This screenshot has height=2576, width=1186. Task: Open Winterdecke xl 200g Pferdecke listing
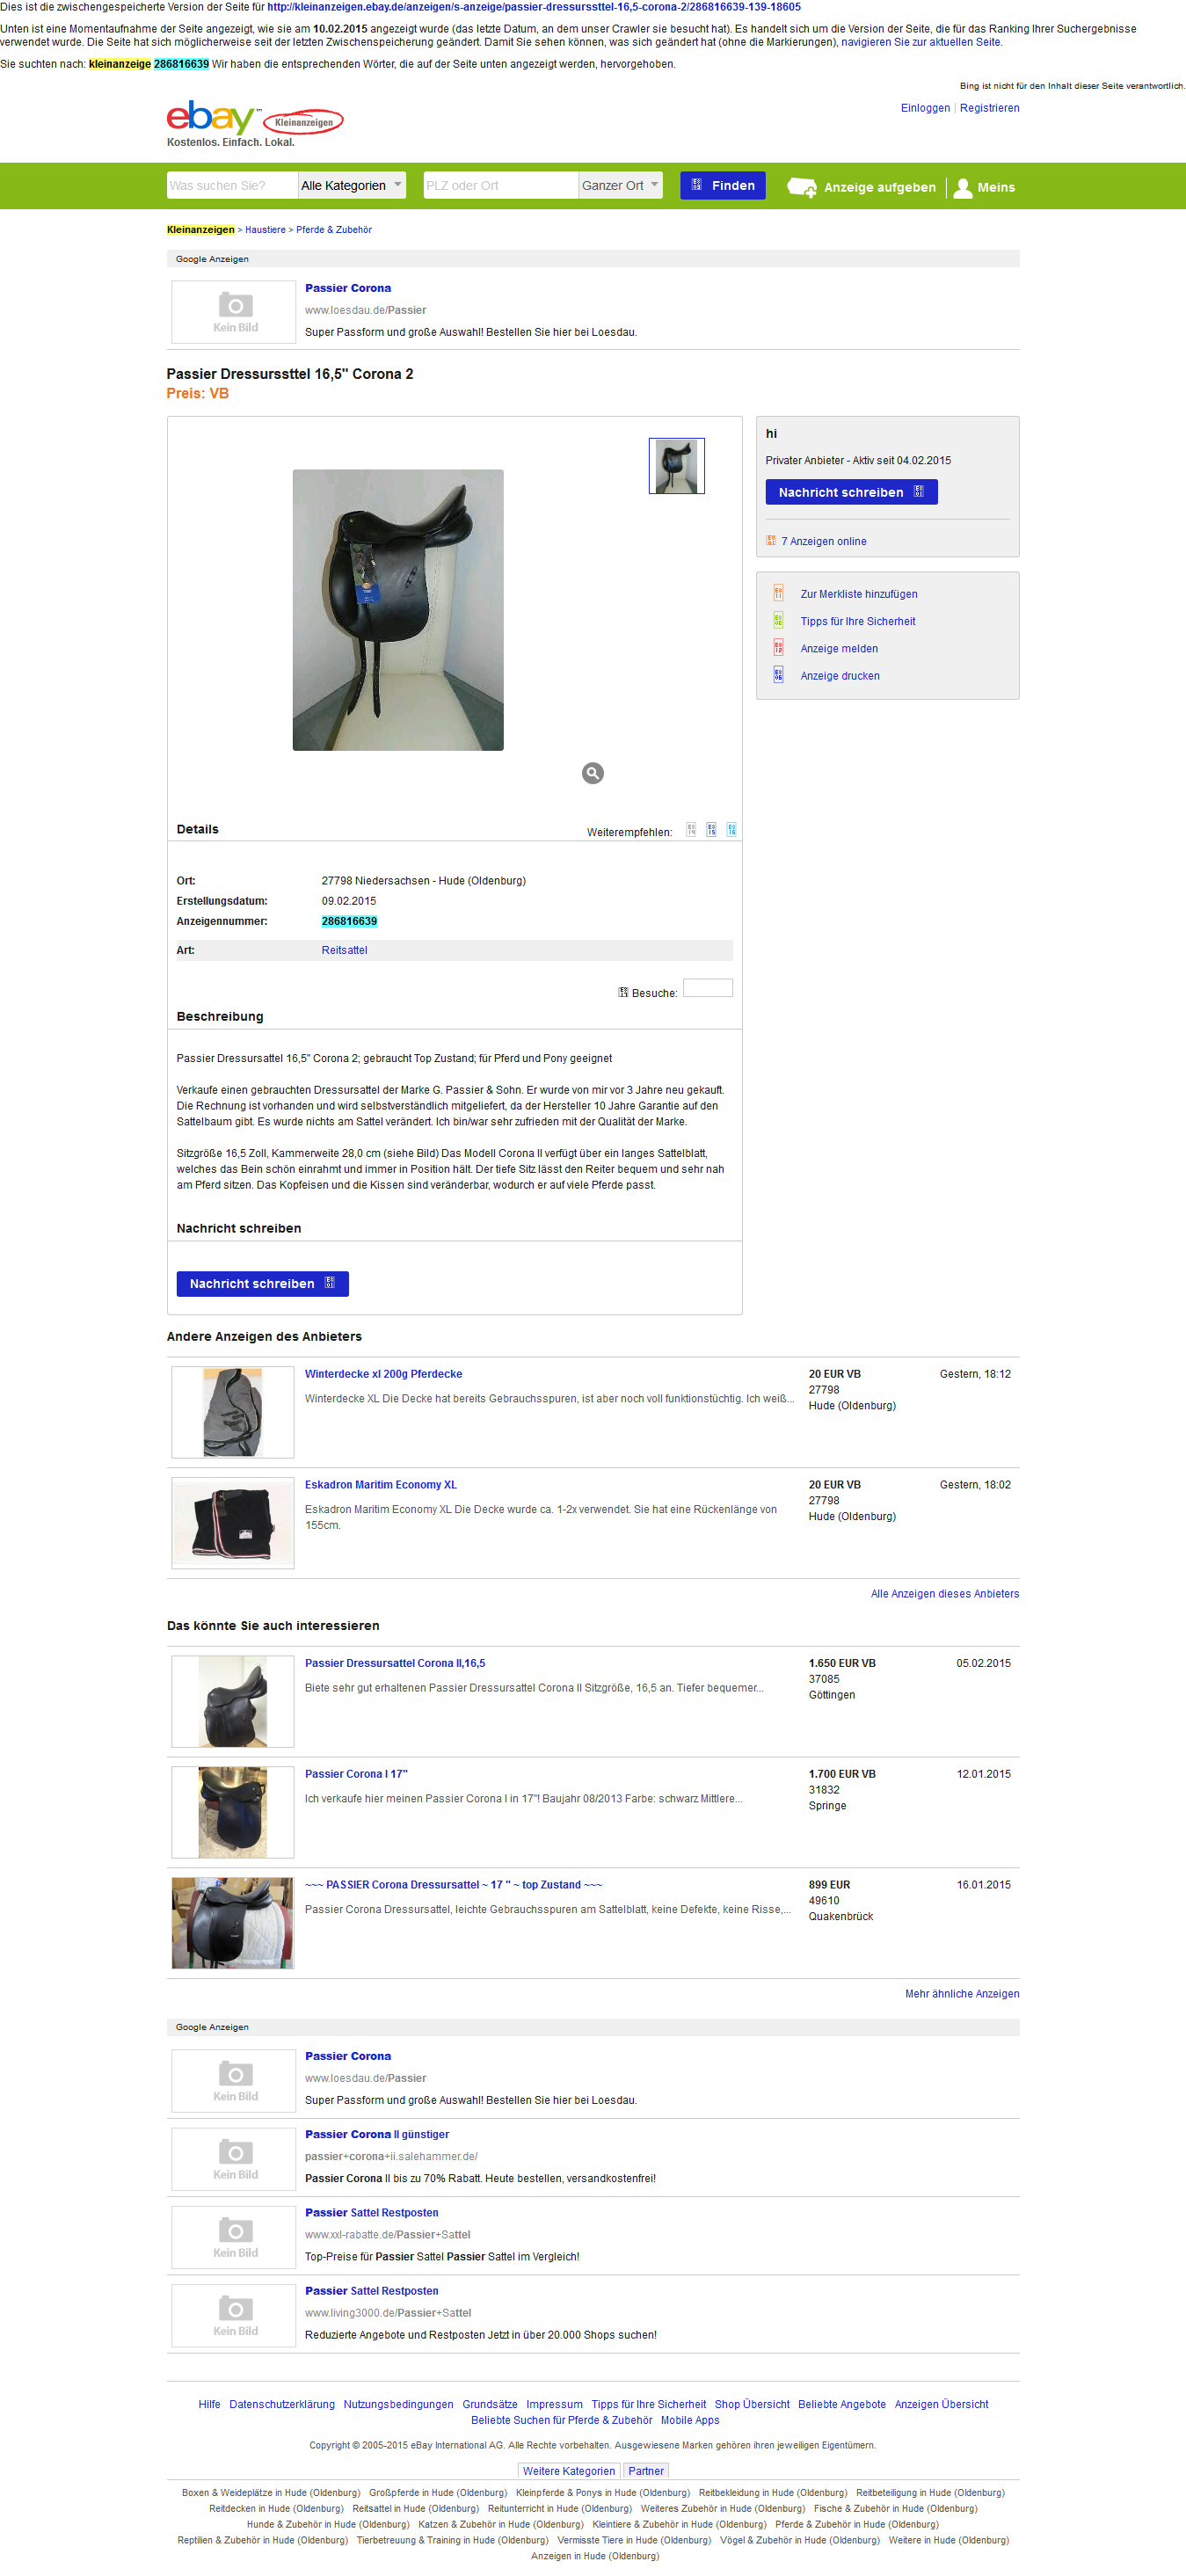pyautogui.click(x=383, y=1374)
